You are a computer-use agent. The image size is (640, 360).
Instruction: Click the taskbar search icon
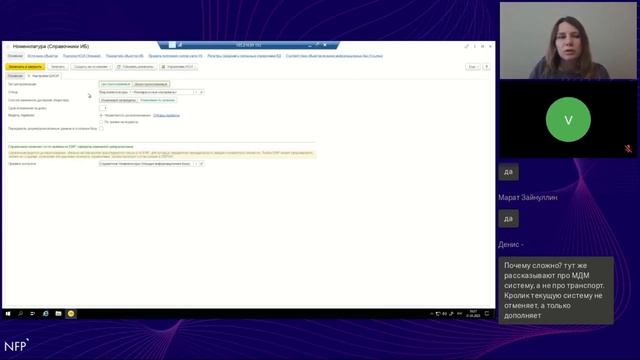20,313
